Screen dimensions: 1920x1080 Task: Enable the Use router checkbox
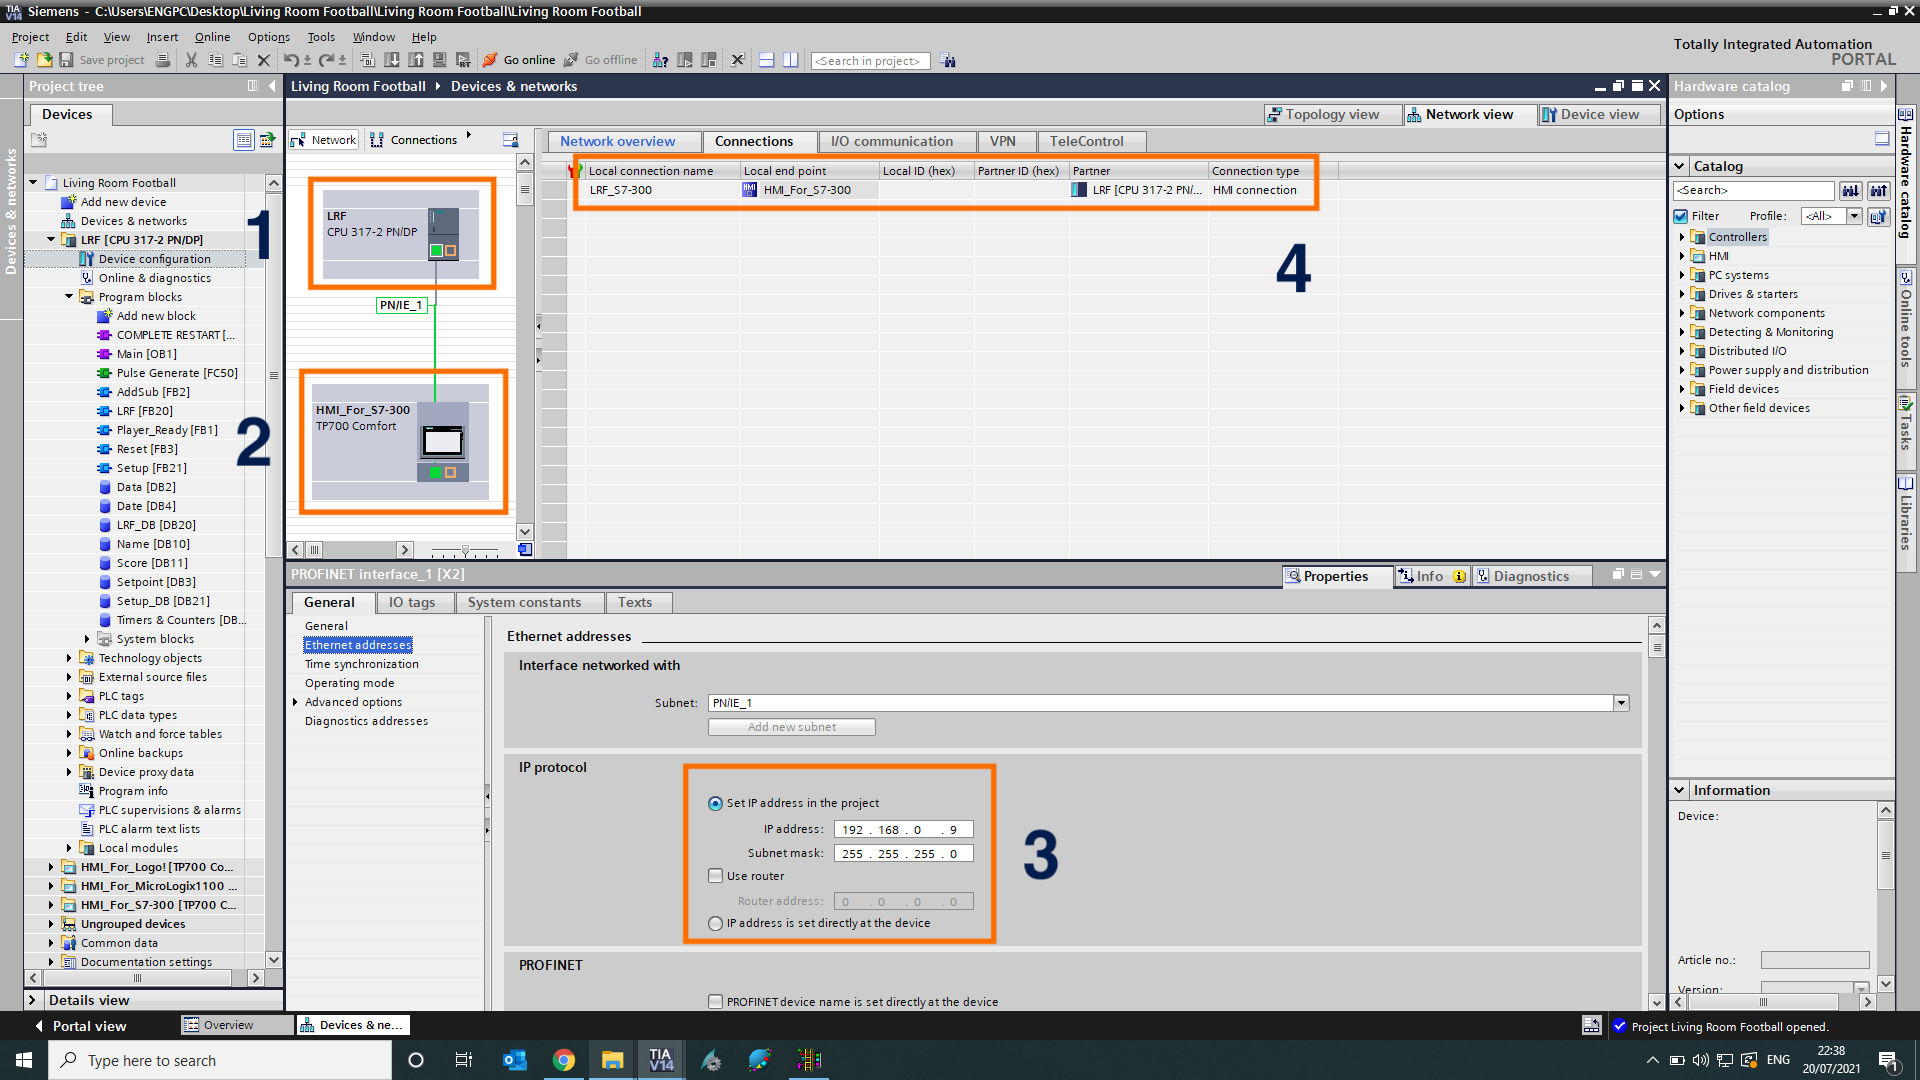click(716, 875)
